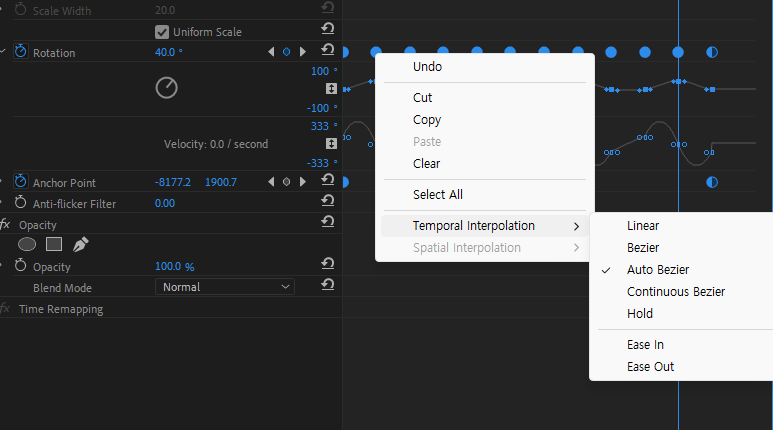
Task: Toggle the Rotation animation stopwatch
Action: [21, 52]
